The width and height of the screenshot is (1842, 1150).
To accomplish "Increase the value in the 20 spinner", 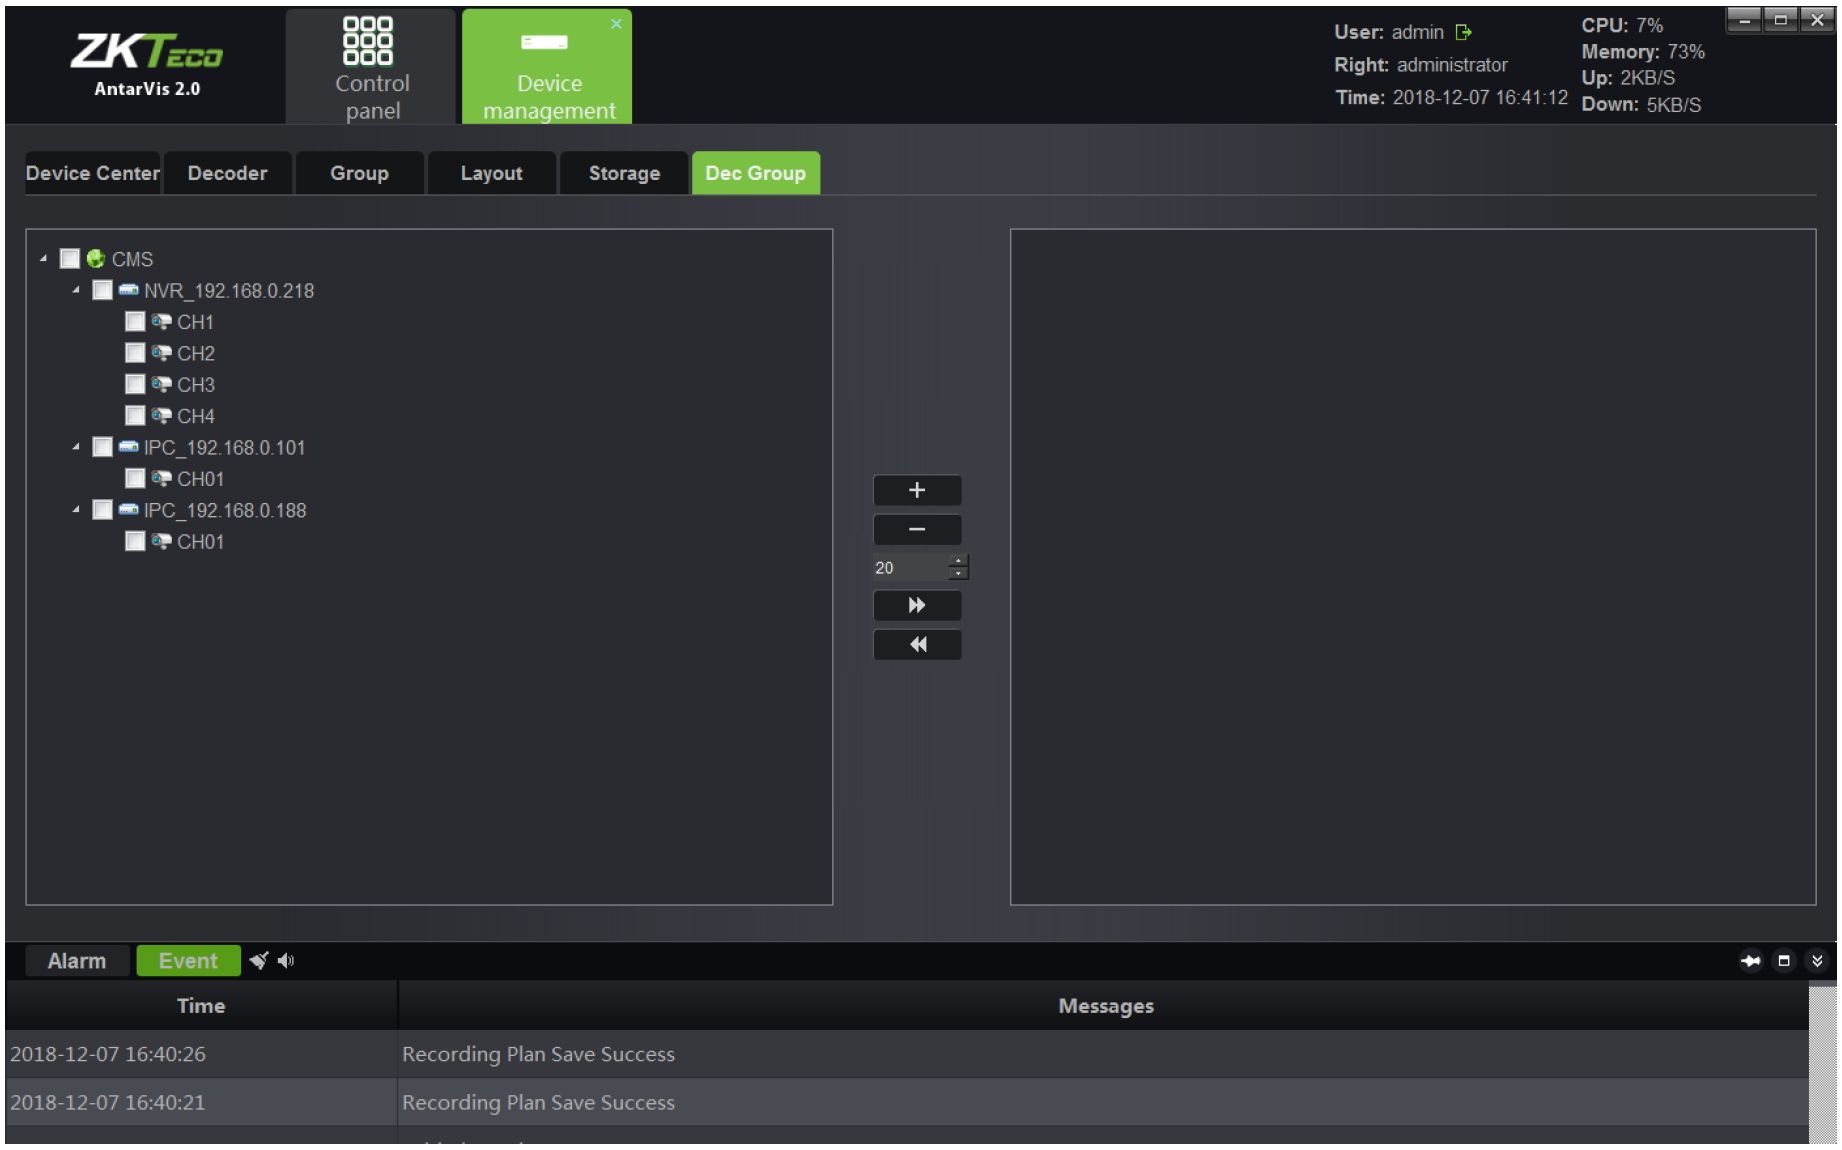I will coord(958,561).
